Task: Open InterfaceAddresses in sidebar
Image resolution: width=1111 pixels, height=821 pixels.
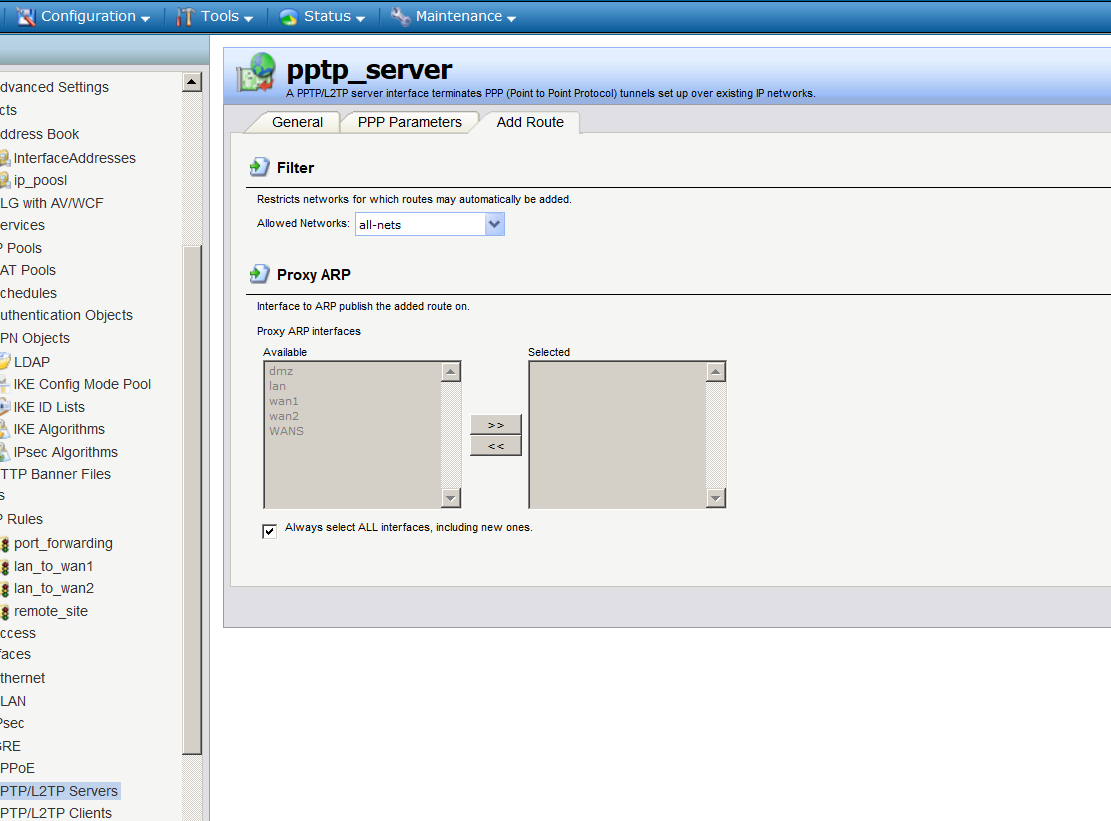Action: (74, 158)
